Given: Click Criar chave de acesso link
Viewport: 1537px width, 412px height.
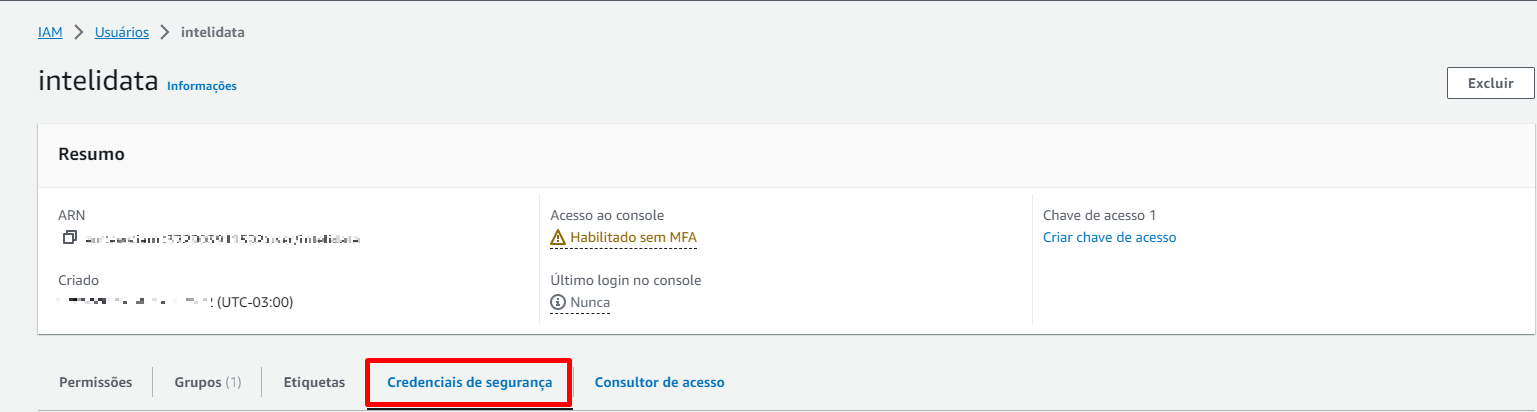Looking at the screenshot, I should (x=1109, y=237).
